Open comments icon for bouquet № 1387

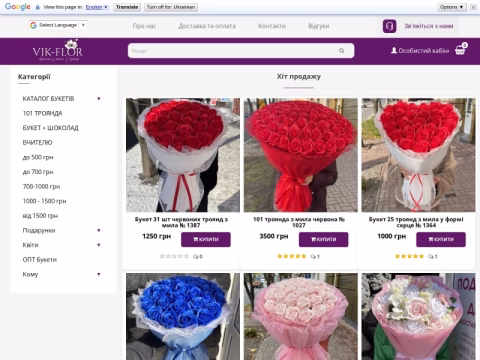(197, 256)
